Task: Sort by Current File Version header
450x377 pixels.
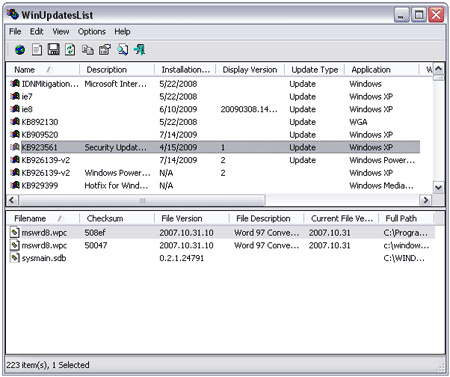Action: coord(341,219)
